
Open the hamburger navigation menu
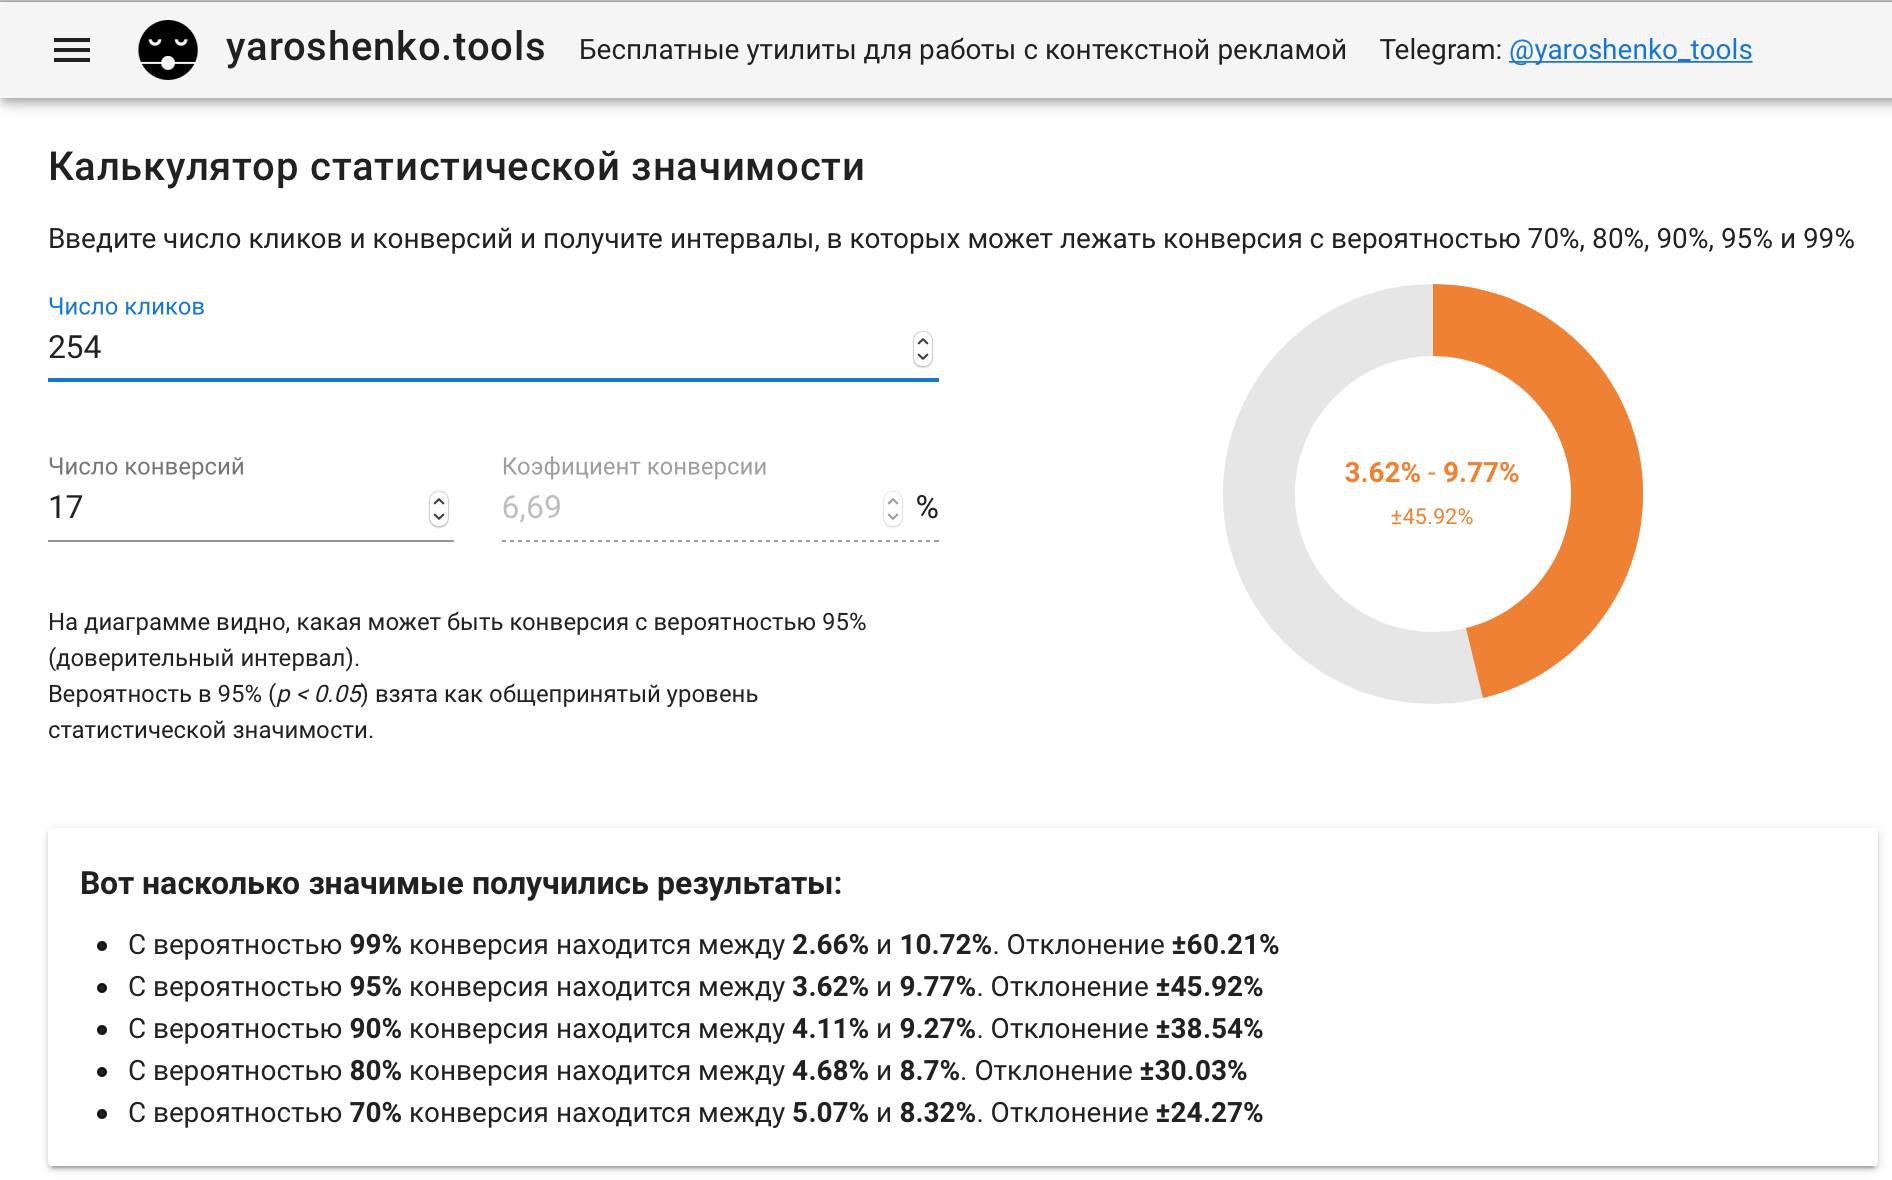click(71, 50)
